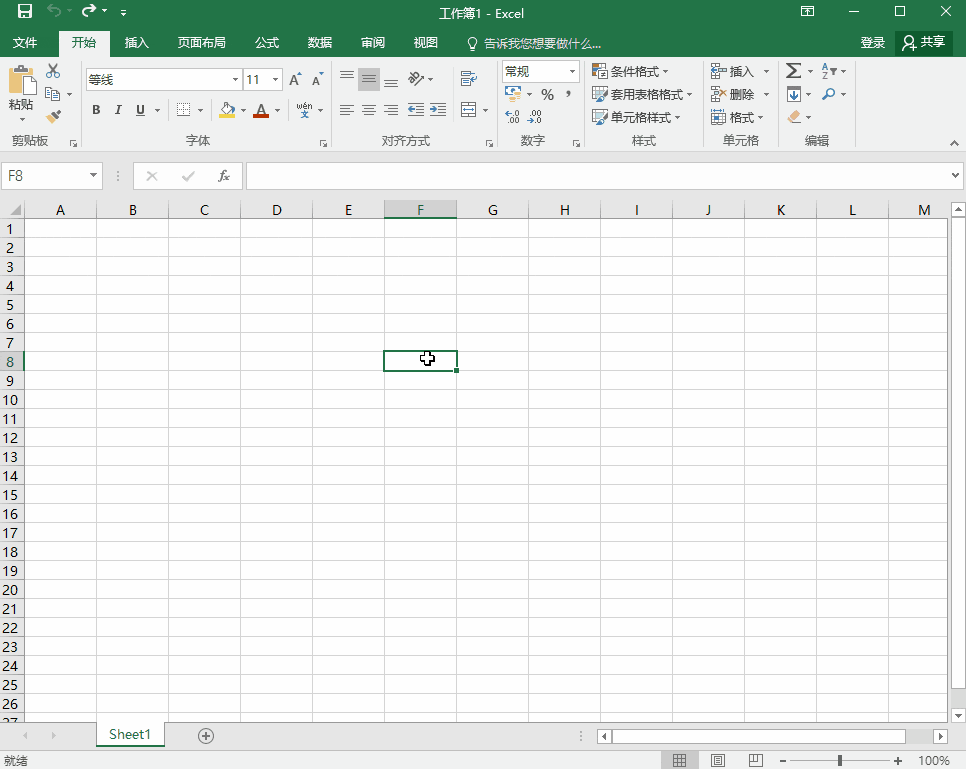Click the decrease decimal icon
The width and height of the screenshot is (966, 769).
coord(535,116)
